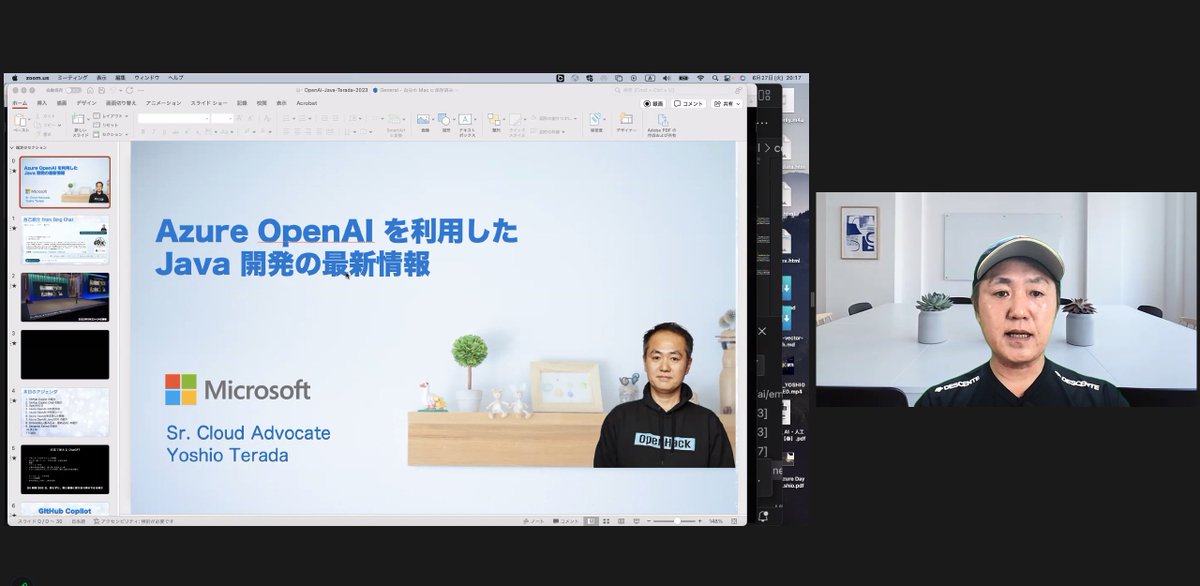Expand the 新しいスライド dropdown arrow
1200x586 pixels.
click(90, 118)
